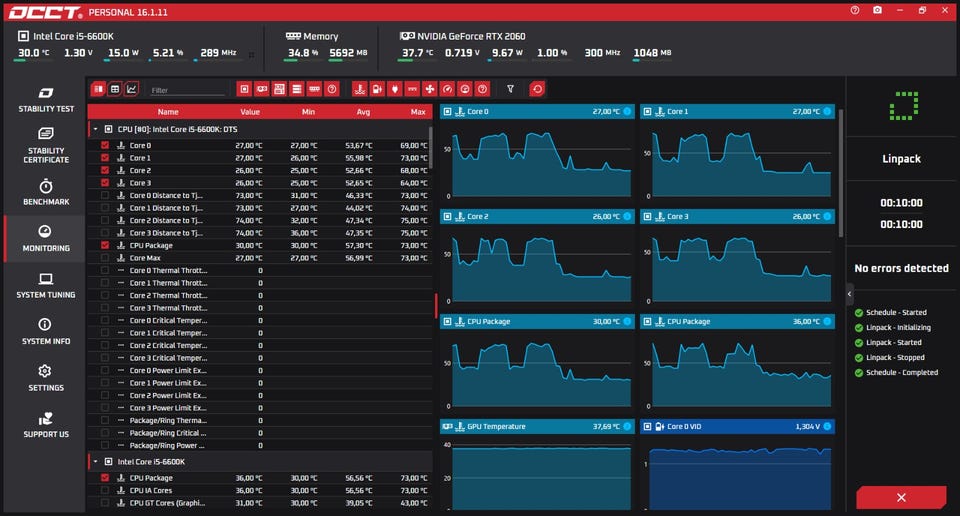This screenshot has width=960, height=516.
Task: Check Core 1 Distance to Tj checkbox
Action: [x=105, y=208]
